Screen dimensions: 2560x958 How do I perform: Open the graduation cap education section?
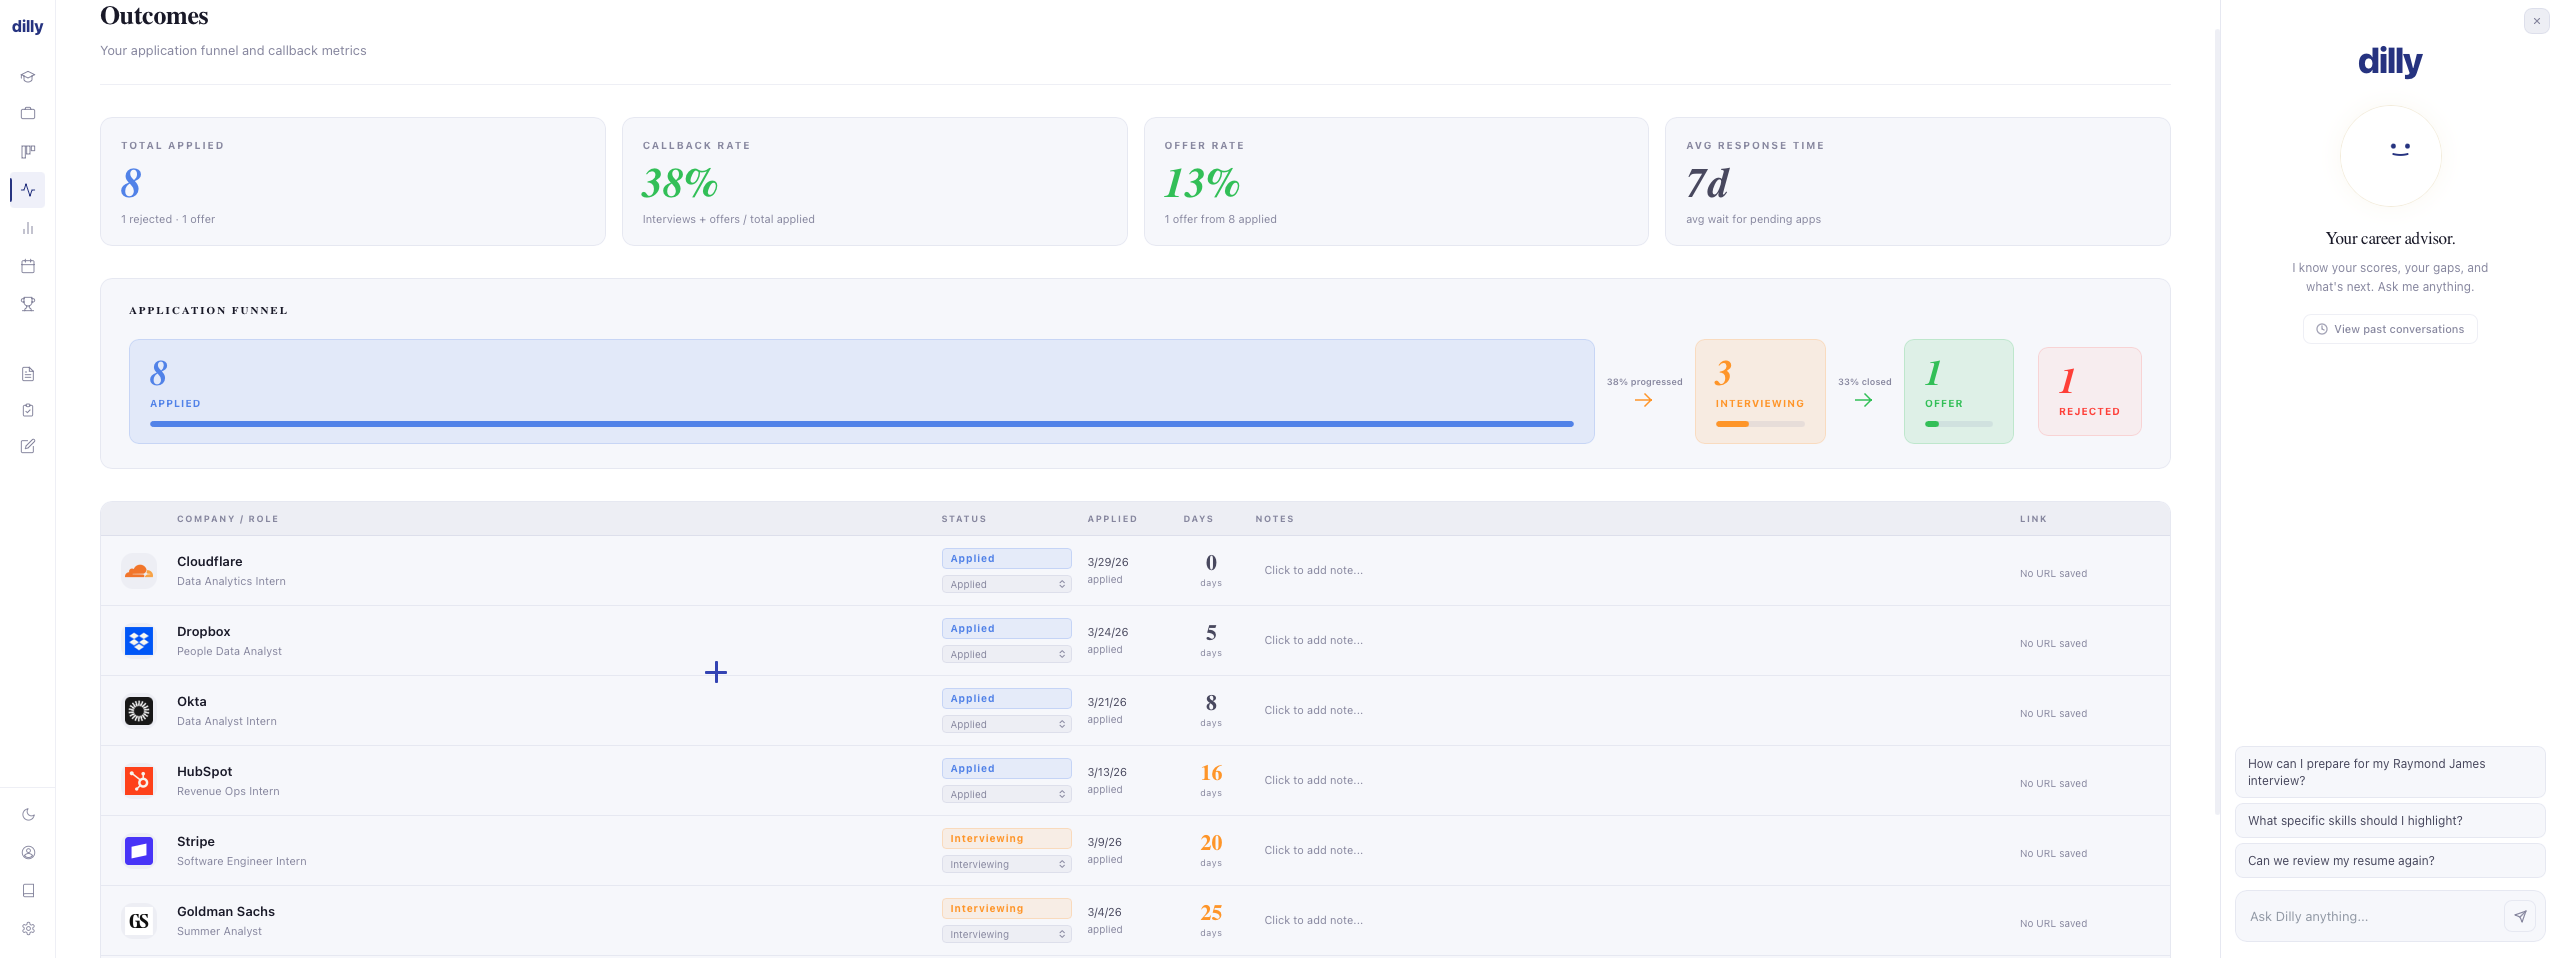point(28,76)
